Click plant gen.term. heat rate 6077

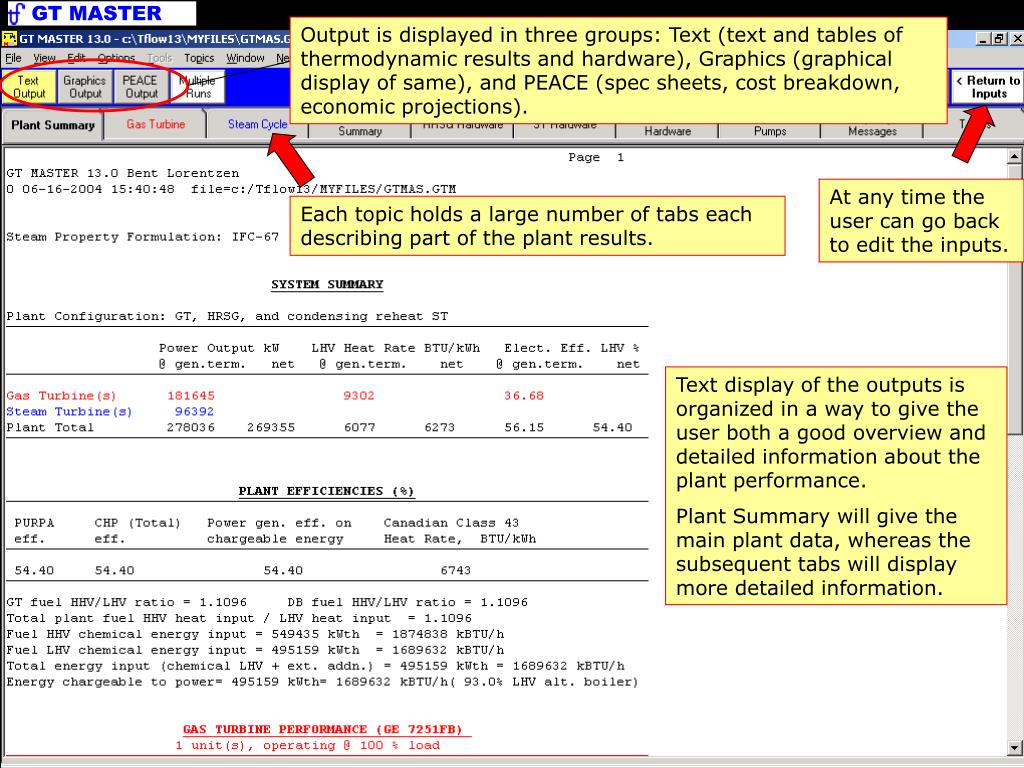pyautogui.click(x=360, y=428)
